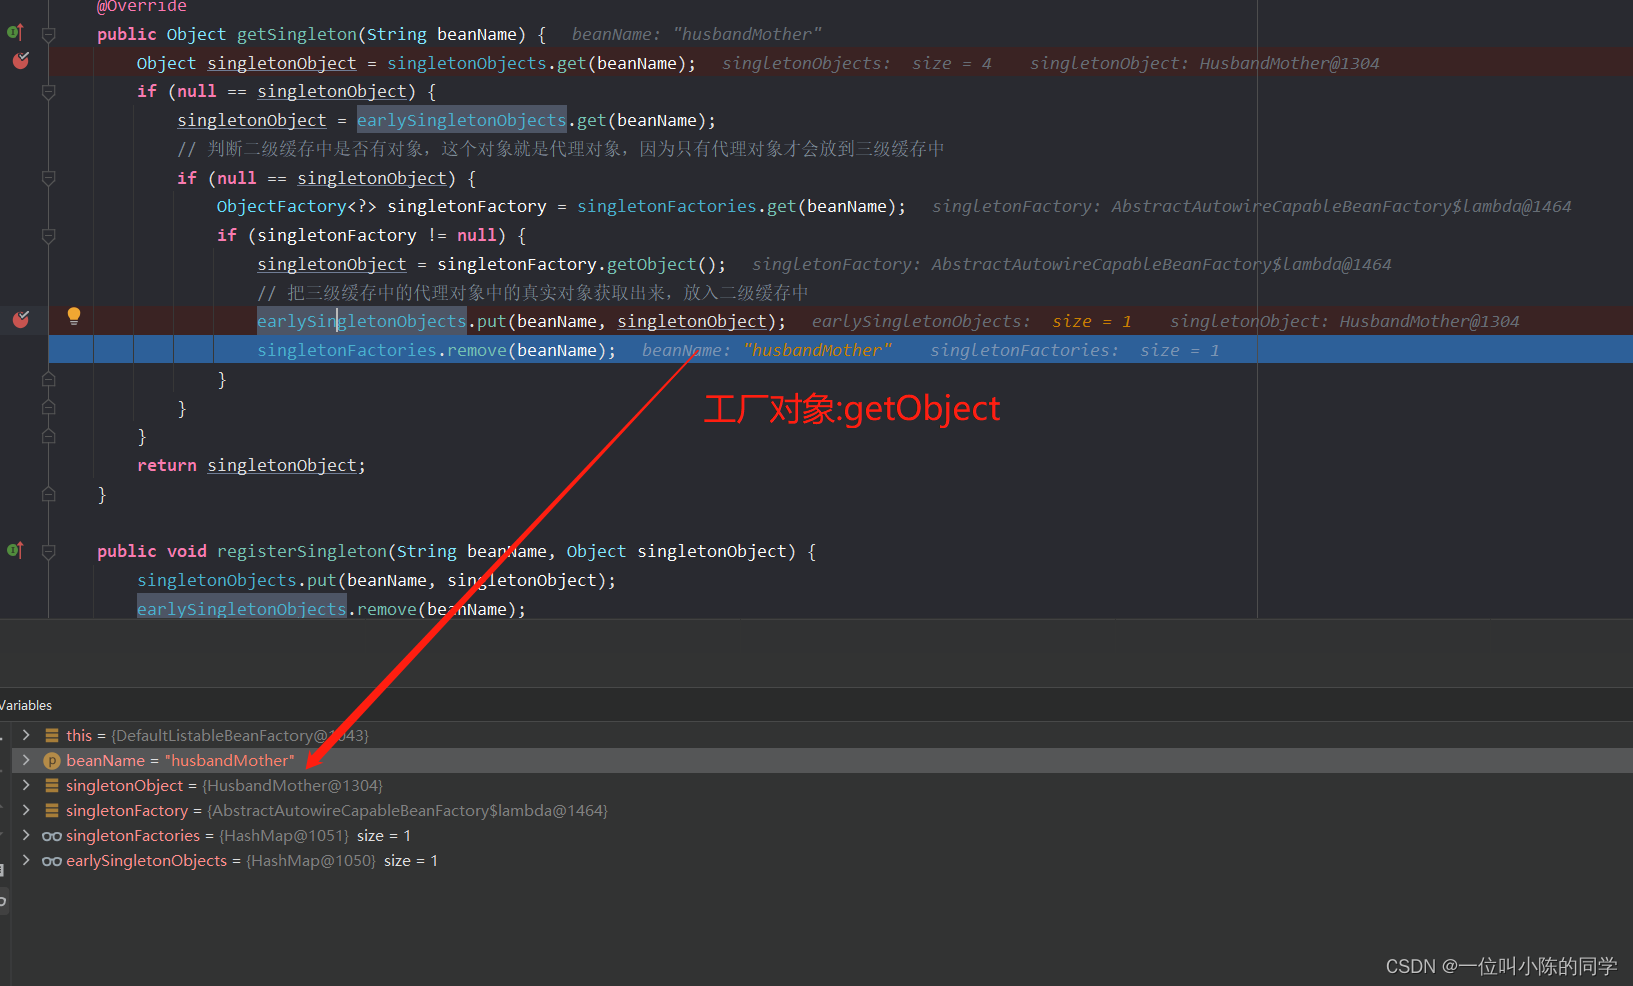Screen dimensions: 1633x986
Task: Collapse the registerSingleton method fold marker
Action: [48, 551]
